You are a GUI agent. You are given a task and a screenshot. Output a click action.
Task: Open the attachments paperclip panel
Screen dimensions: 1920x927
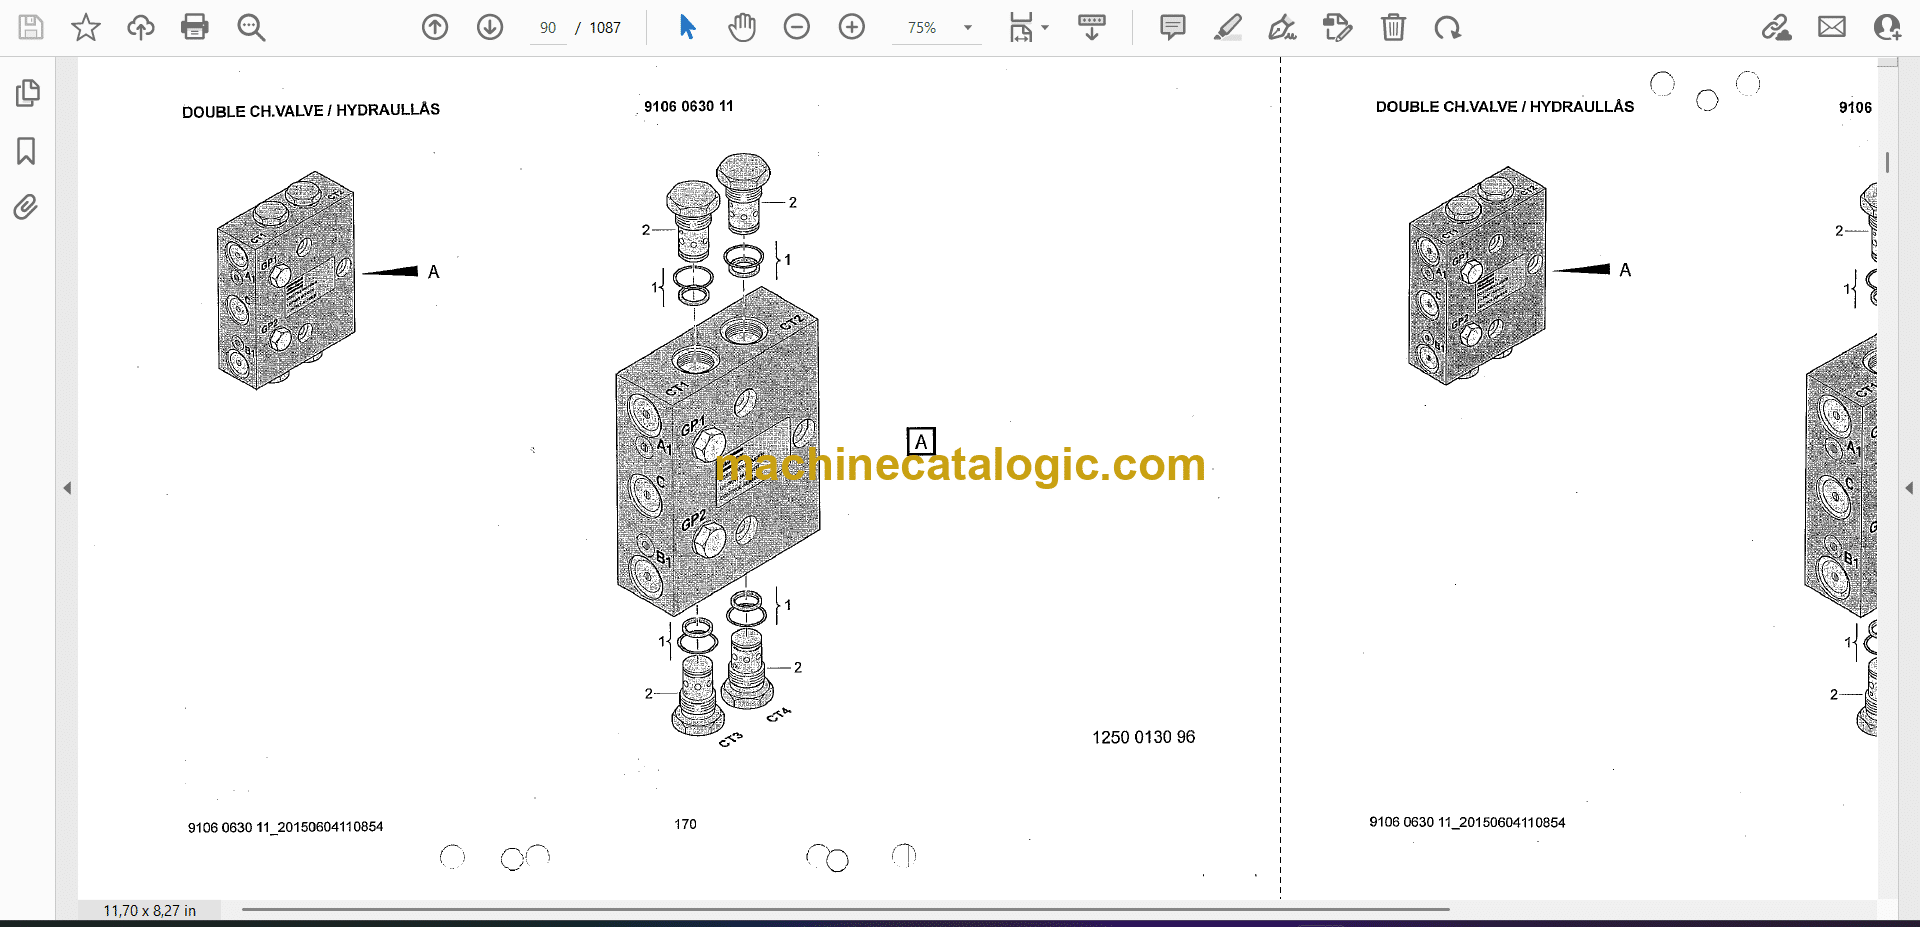tap(26, 207)
